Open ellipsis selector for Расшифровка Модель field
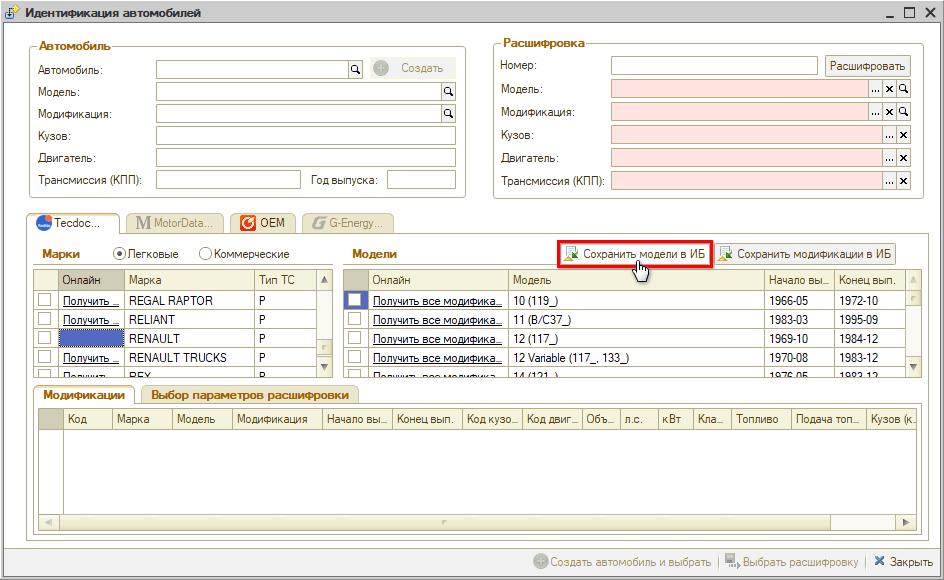Image resolution: width=944 pixels, height=580 pixels. click(875, 89)
